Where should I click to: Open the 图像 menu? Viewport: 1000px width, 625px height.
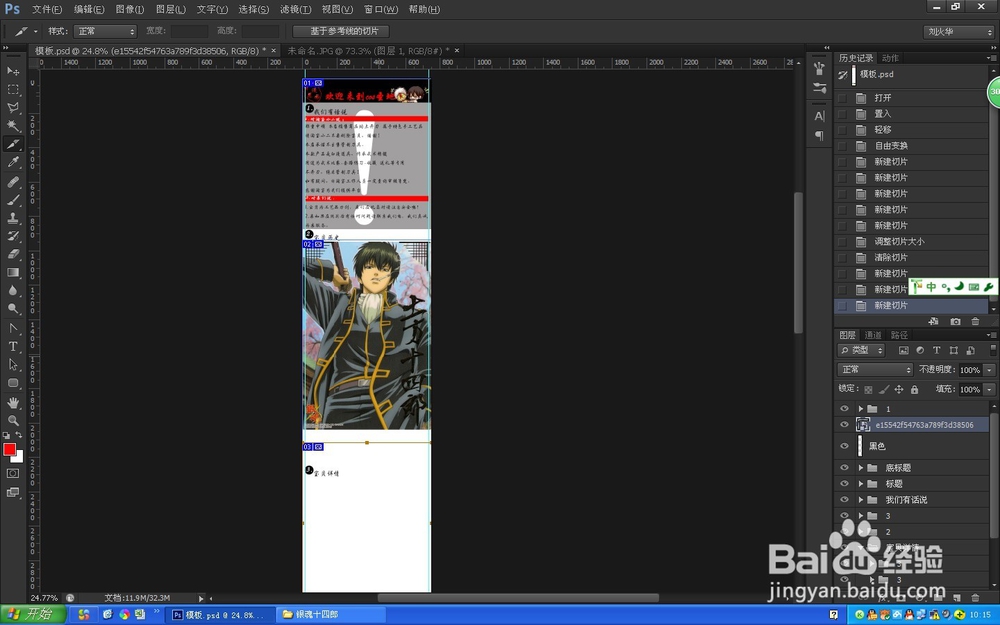(130, 9)
